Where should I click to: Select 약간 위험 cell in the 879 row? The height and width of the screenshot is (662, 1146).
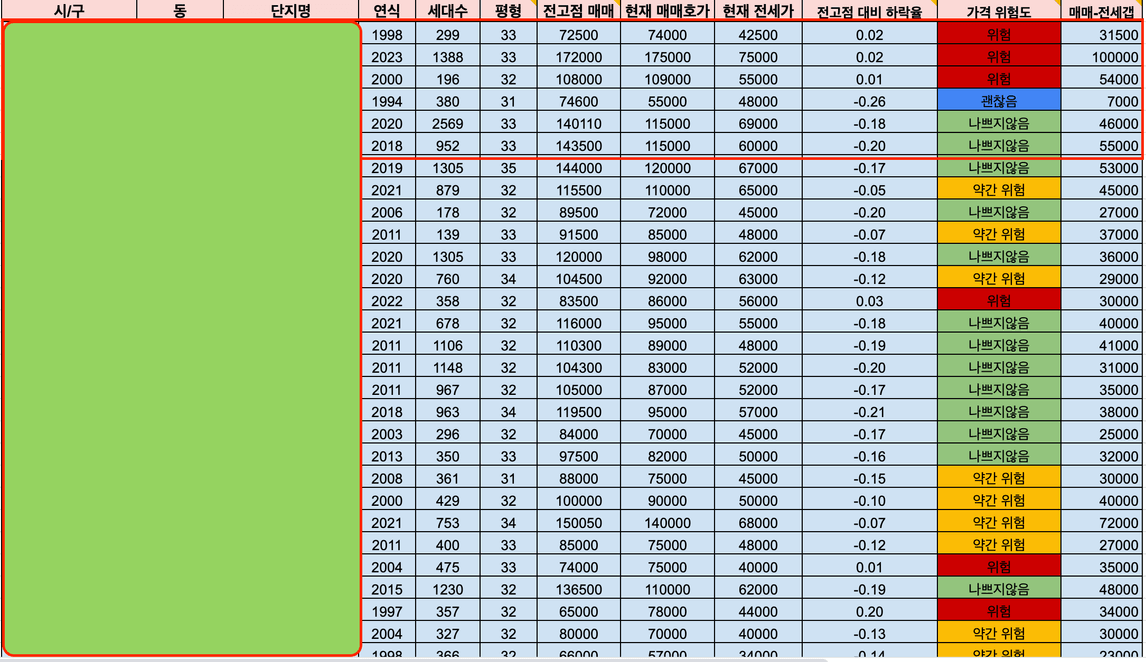point(998,190)
